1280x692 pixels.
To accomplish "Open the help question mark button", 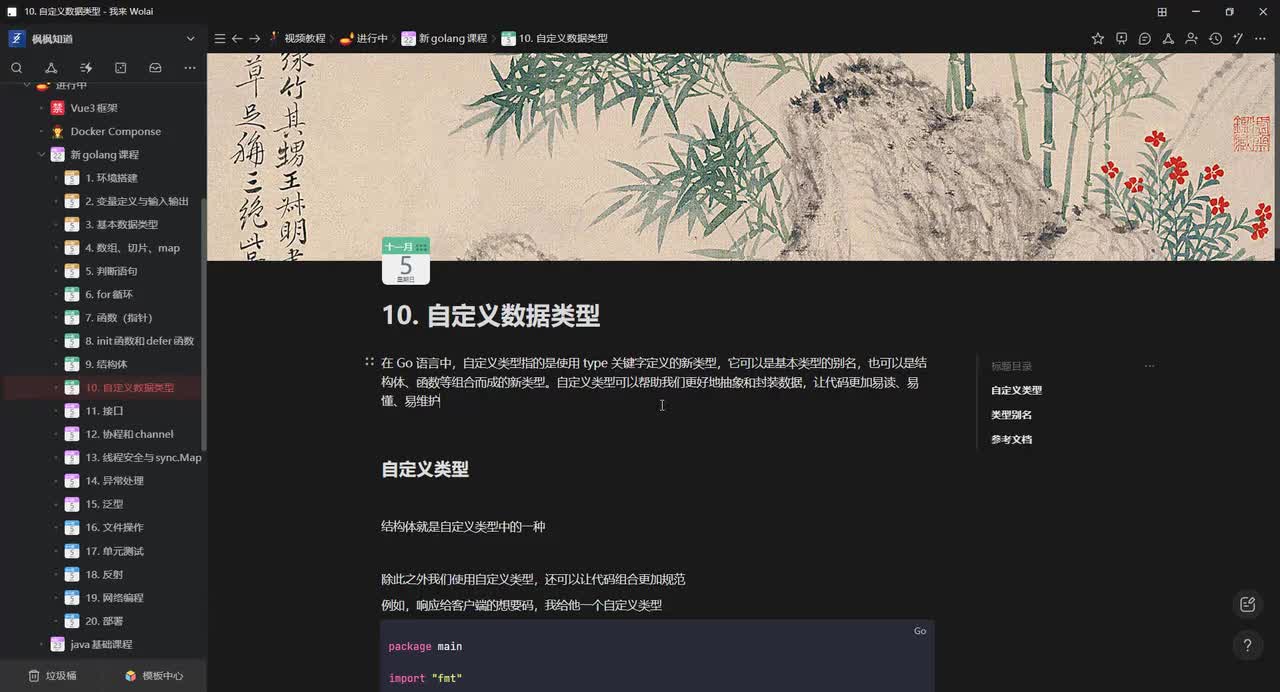I will (x=1247, y=645).
